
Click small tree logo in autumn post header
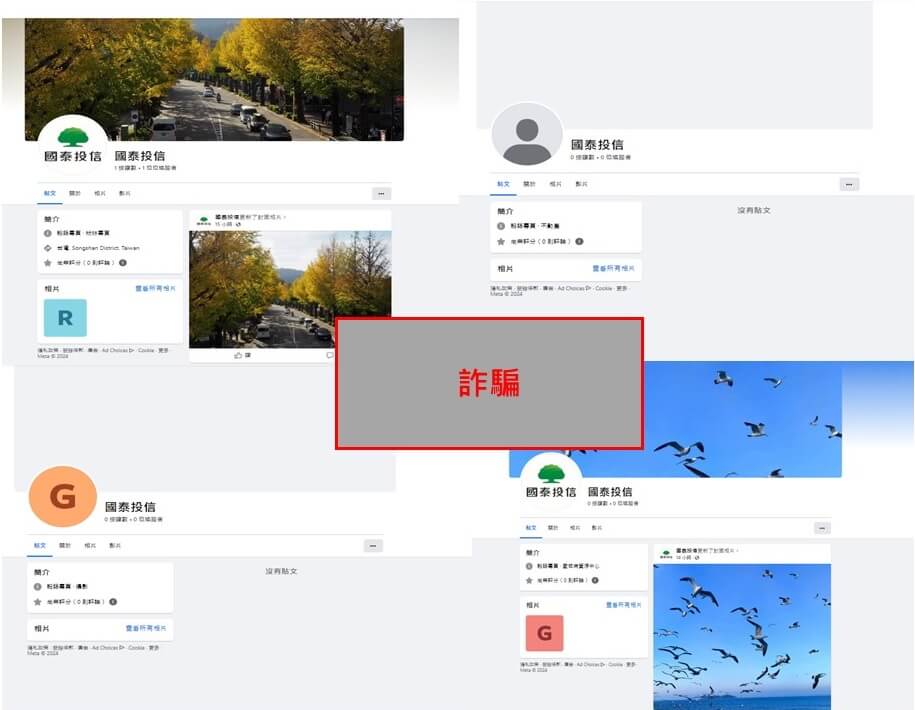[204, 221]
